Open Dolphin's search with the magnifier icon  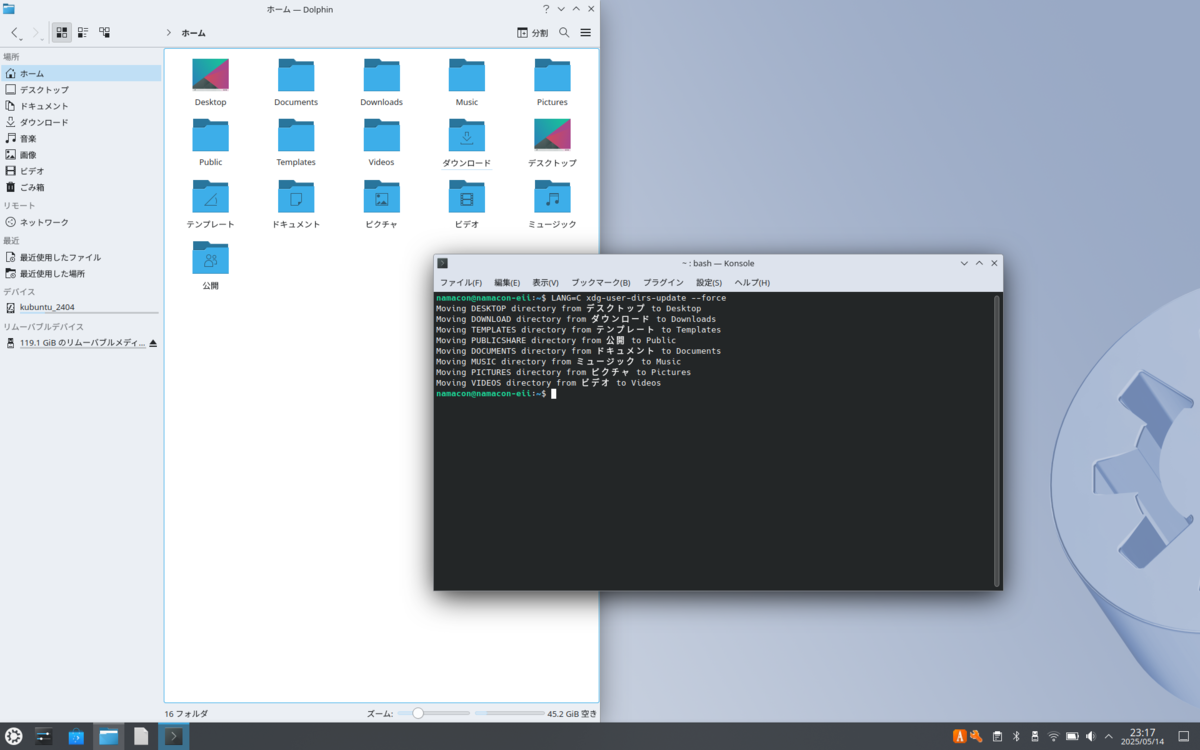point(564,33)
